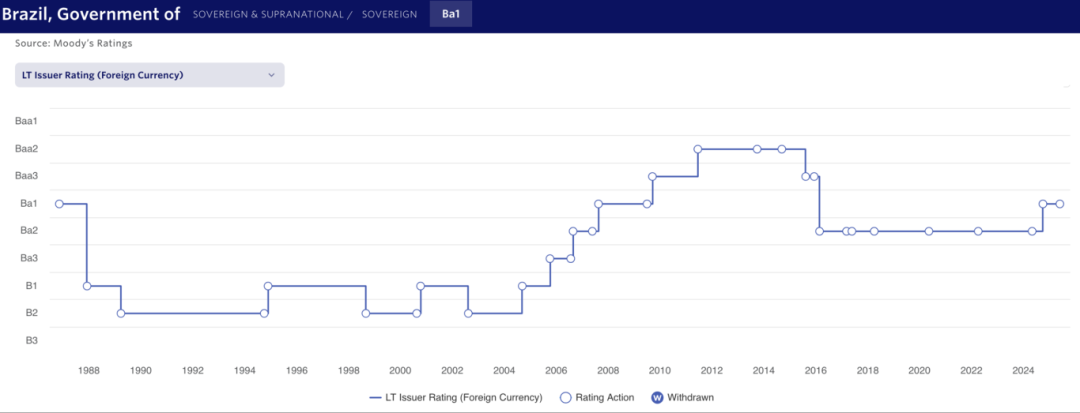The height and width of the screenshot is (413, 1080).
Task: Select the B2 rating marker near 2002
Action: coord(468,313)
